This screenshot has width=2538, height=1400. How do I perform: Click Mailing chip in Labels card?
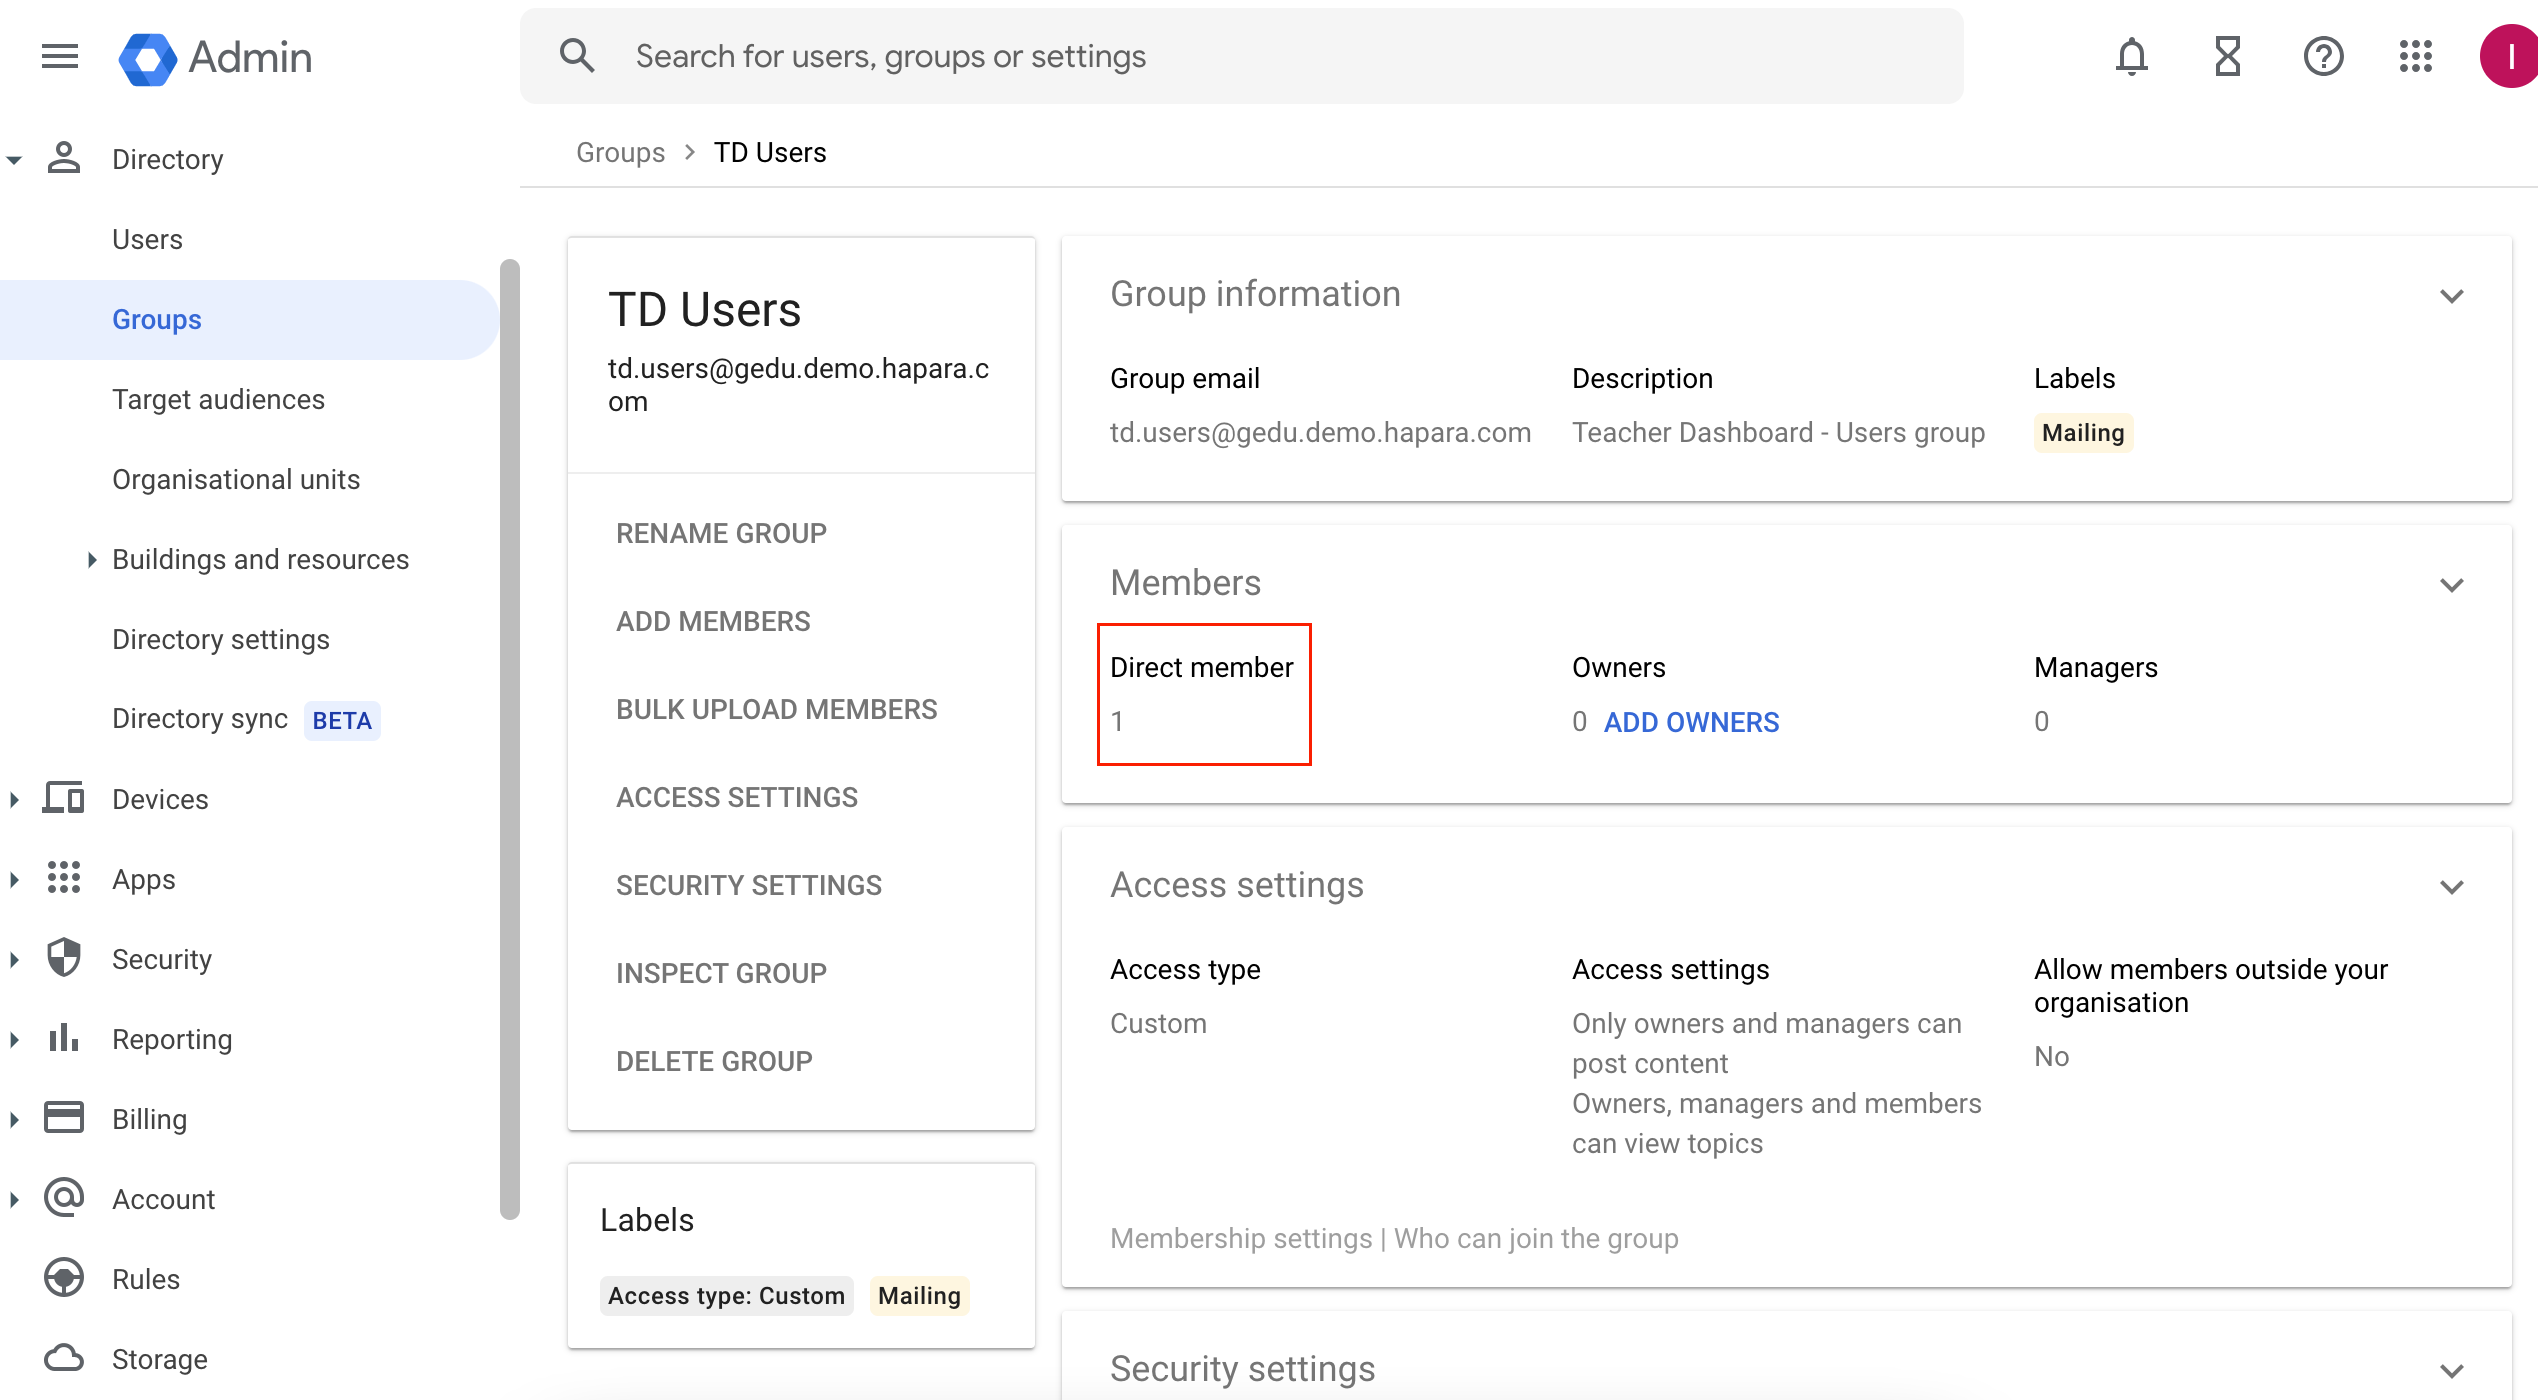[919, 1296]
